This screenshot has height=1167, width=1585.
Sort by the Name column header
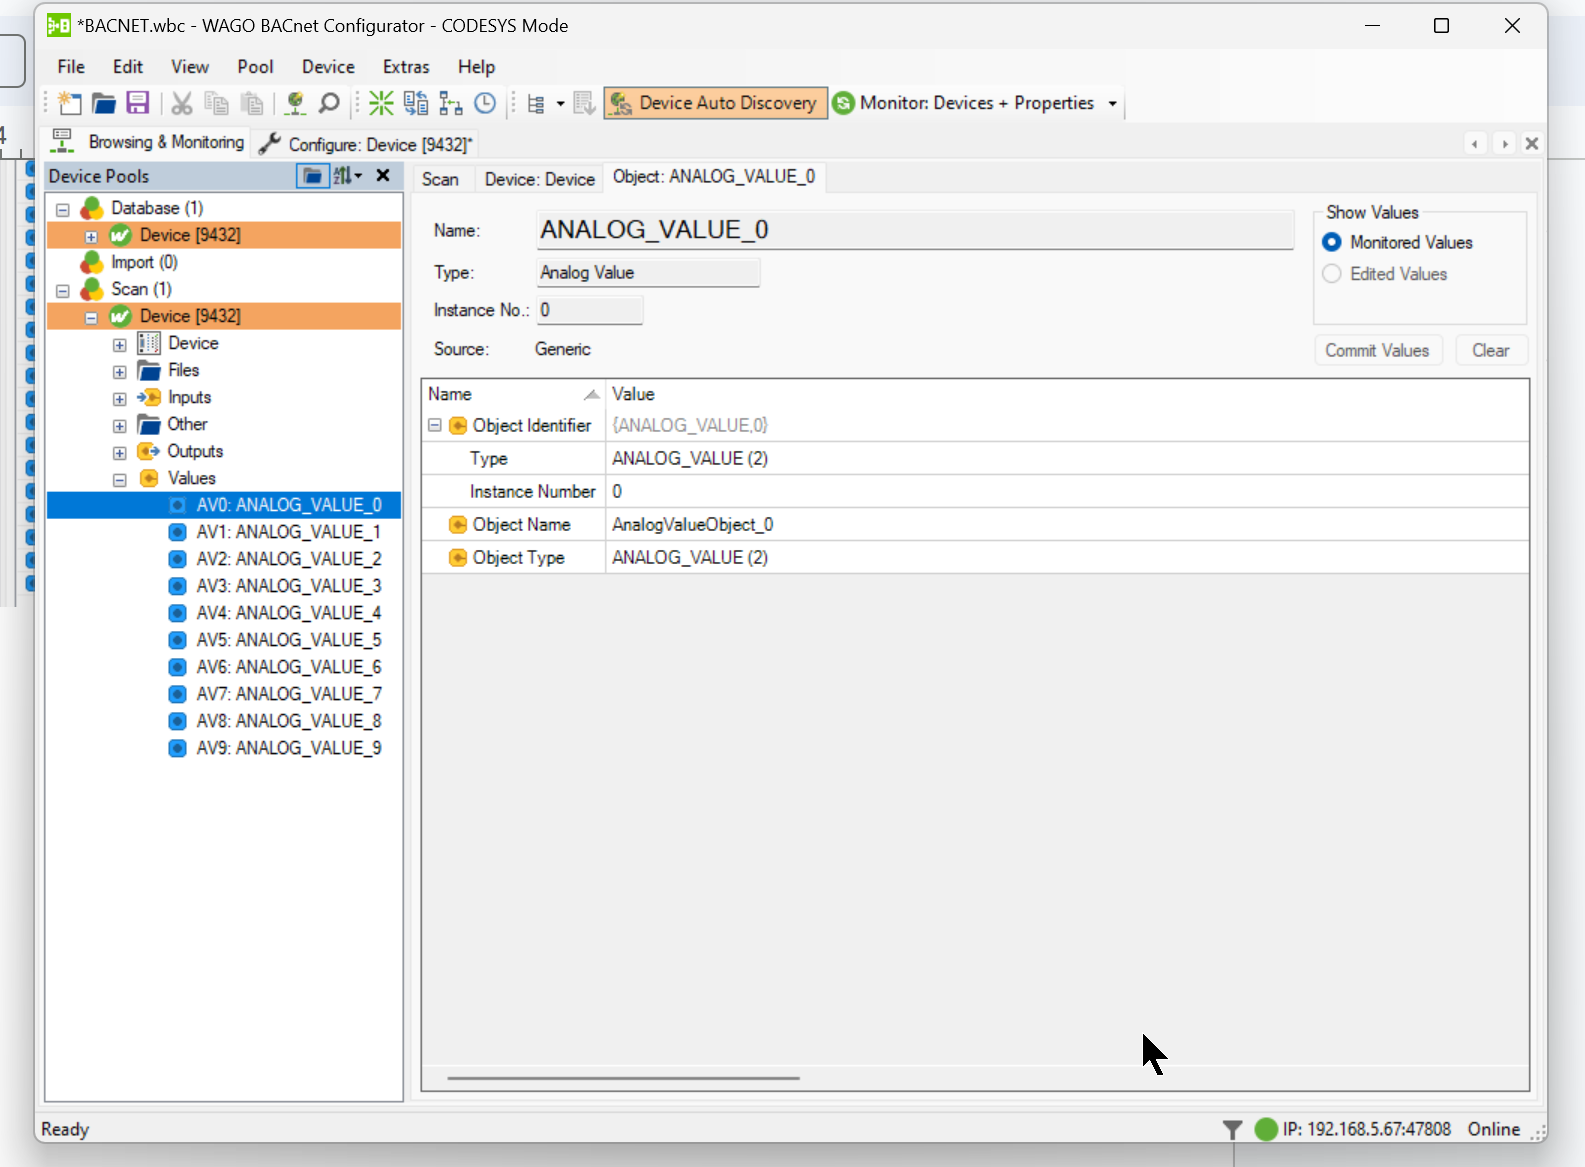coord(513,394)
